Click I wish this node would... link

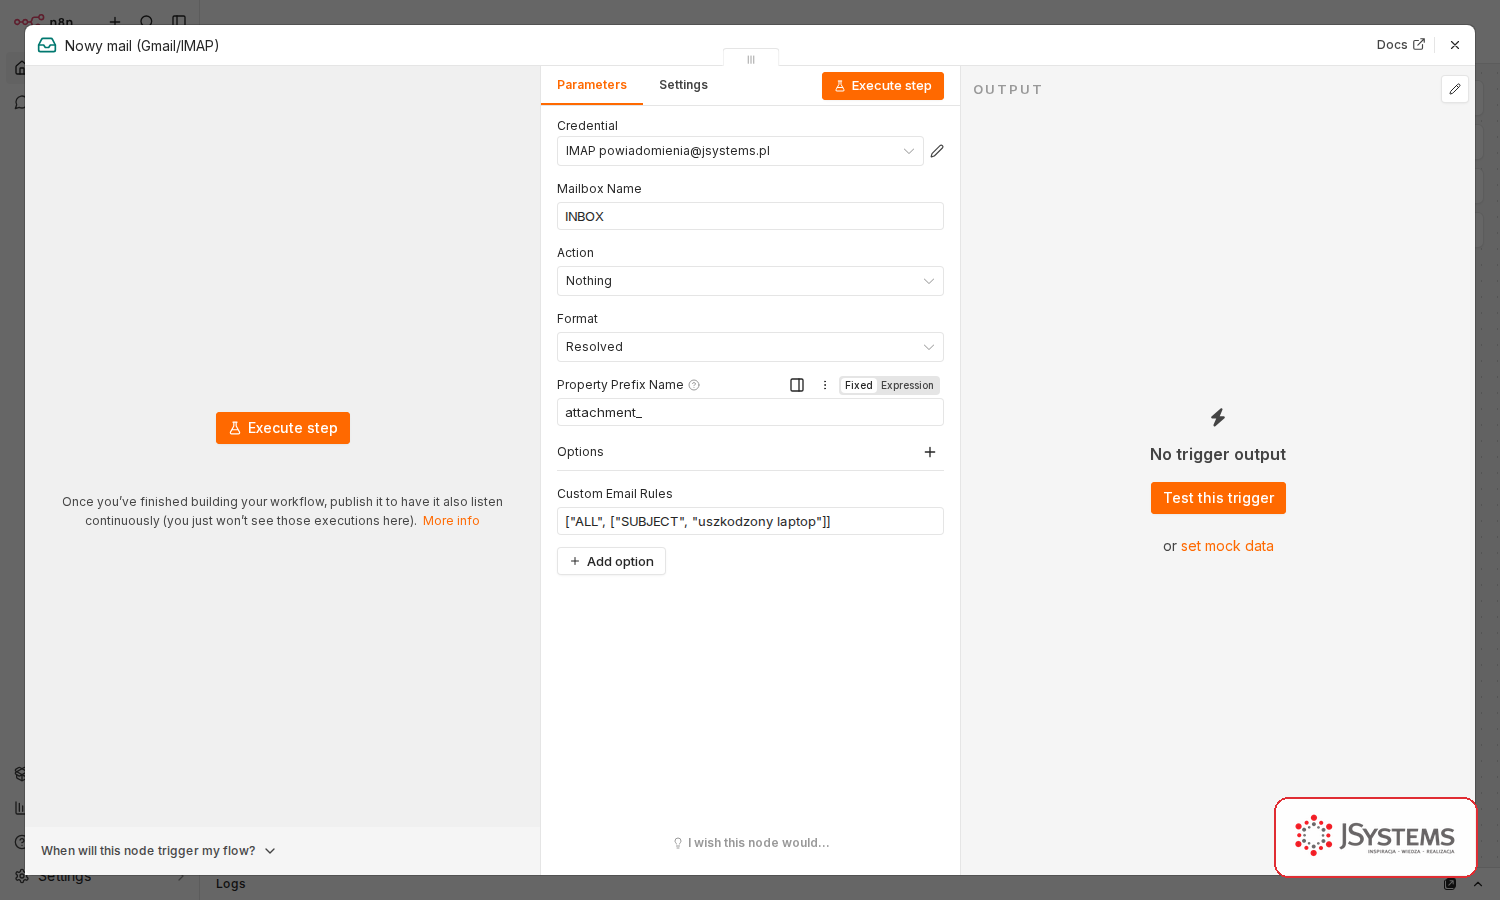tap(751, 843)
